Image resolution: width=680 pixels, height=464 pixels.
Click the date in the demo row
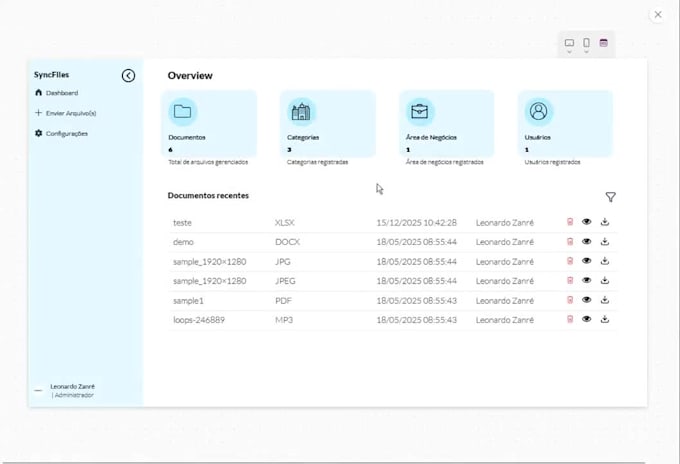tap(416, 242)
